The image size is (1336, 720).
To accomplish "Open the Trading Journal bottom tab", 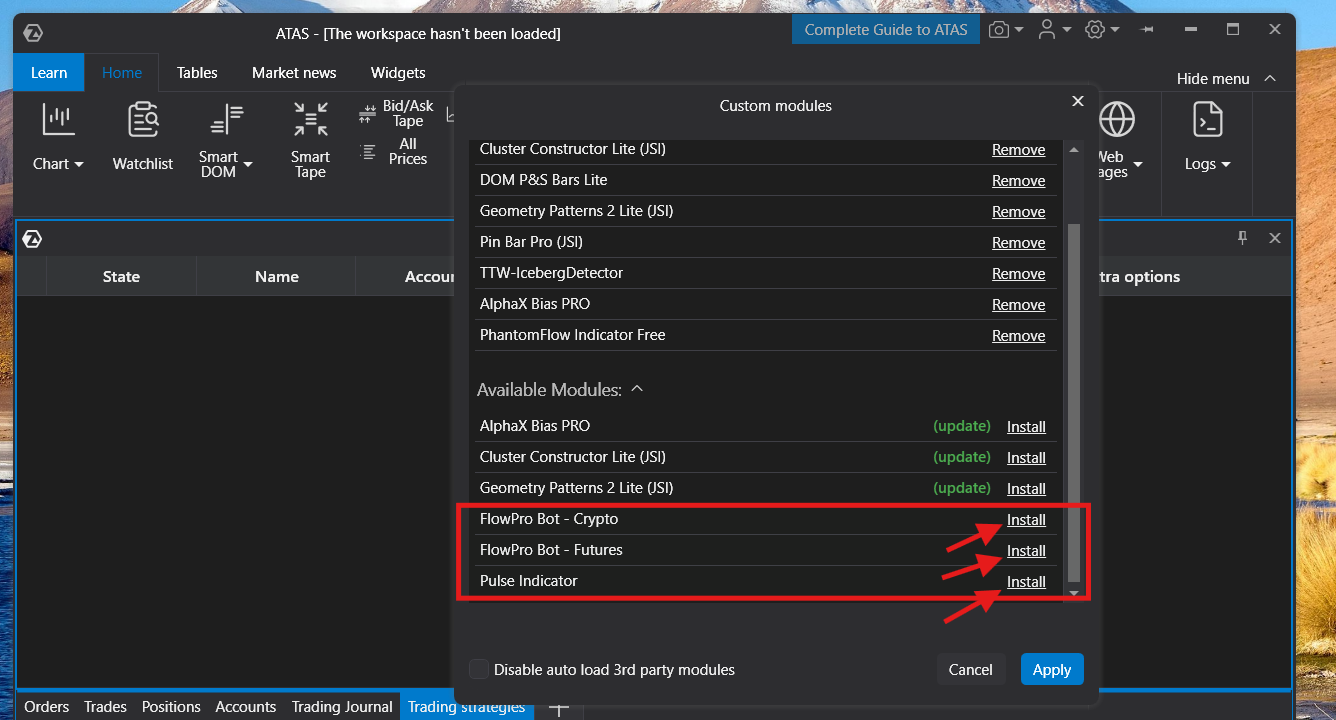I will tap(342, 706).
